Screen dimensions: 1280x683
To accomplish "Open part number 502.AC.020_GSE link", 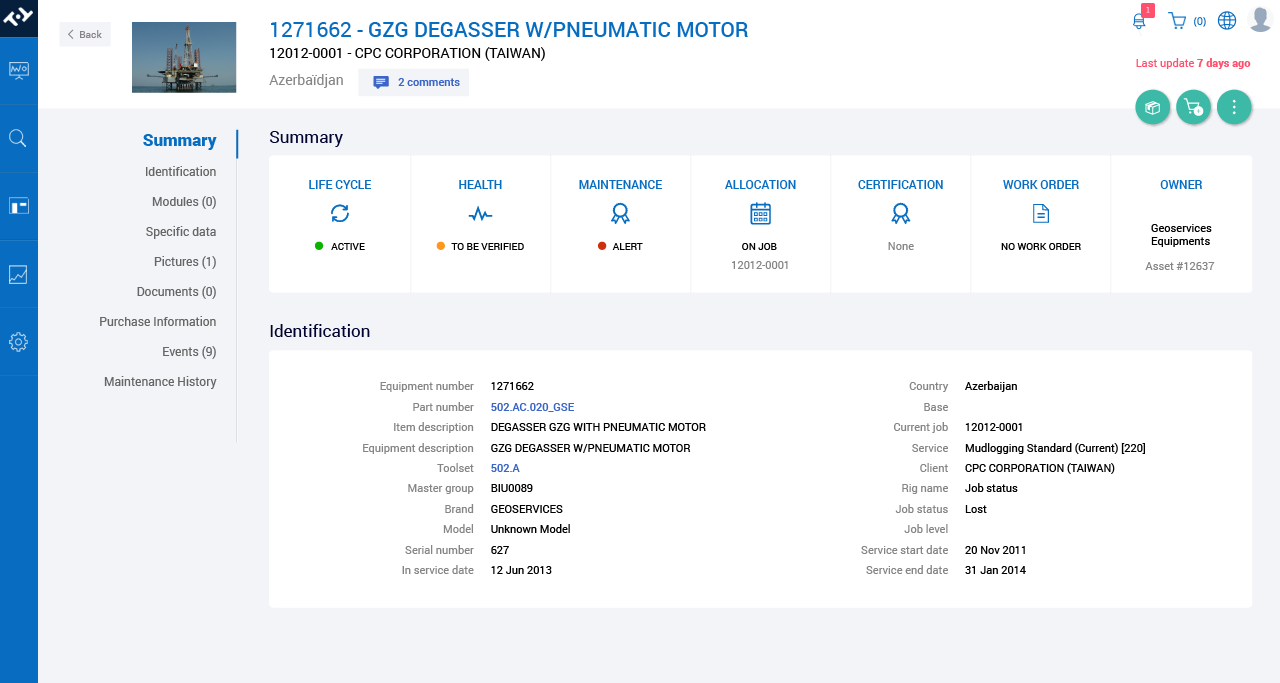I will [532, 407].
